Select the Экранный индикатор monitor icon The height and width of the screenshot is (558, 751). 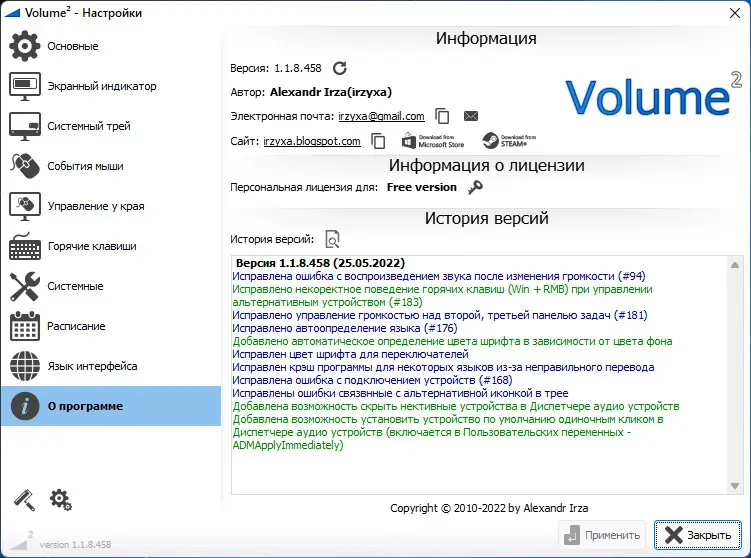click(24, 86)
